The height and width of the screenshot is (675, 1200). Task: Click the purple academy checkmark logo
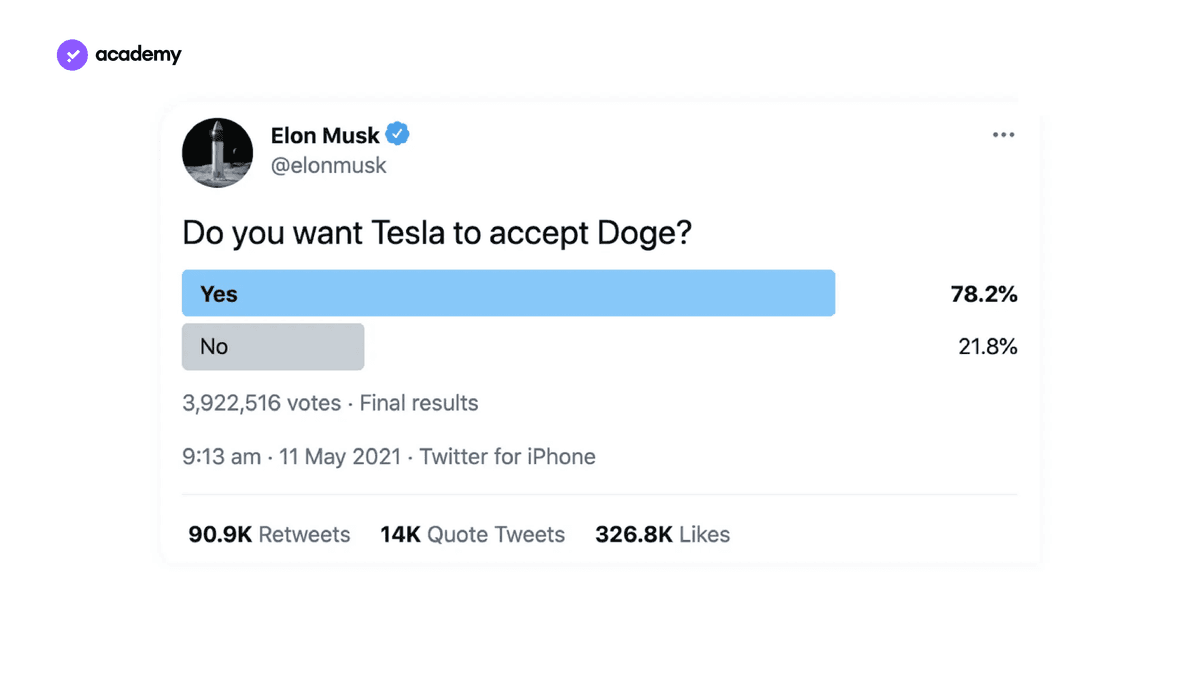[x=73, y=55]
